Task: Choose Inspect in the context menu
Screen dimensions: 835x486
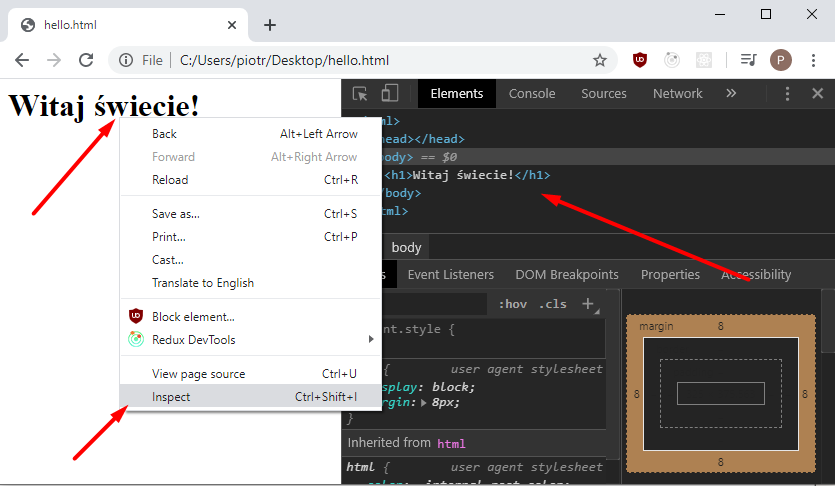Action: (251, 397)
